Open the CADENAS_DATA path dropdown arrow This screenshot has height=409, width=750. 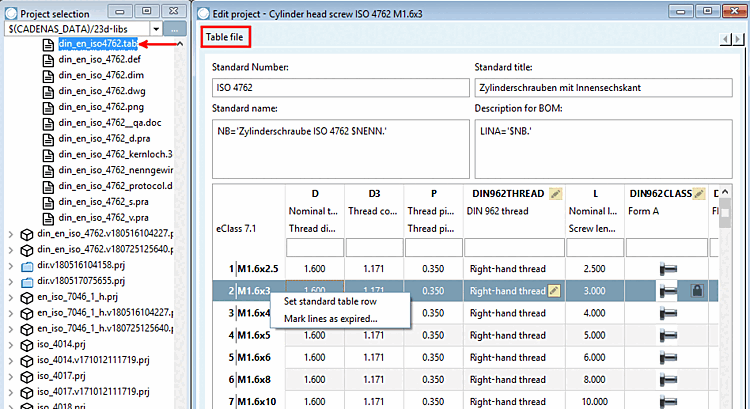coord(156,29)
